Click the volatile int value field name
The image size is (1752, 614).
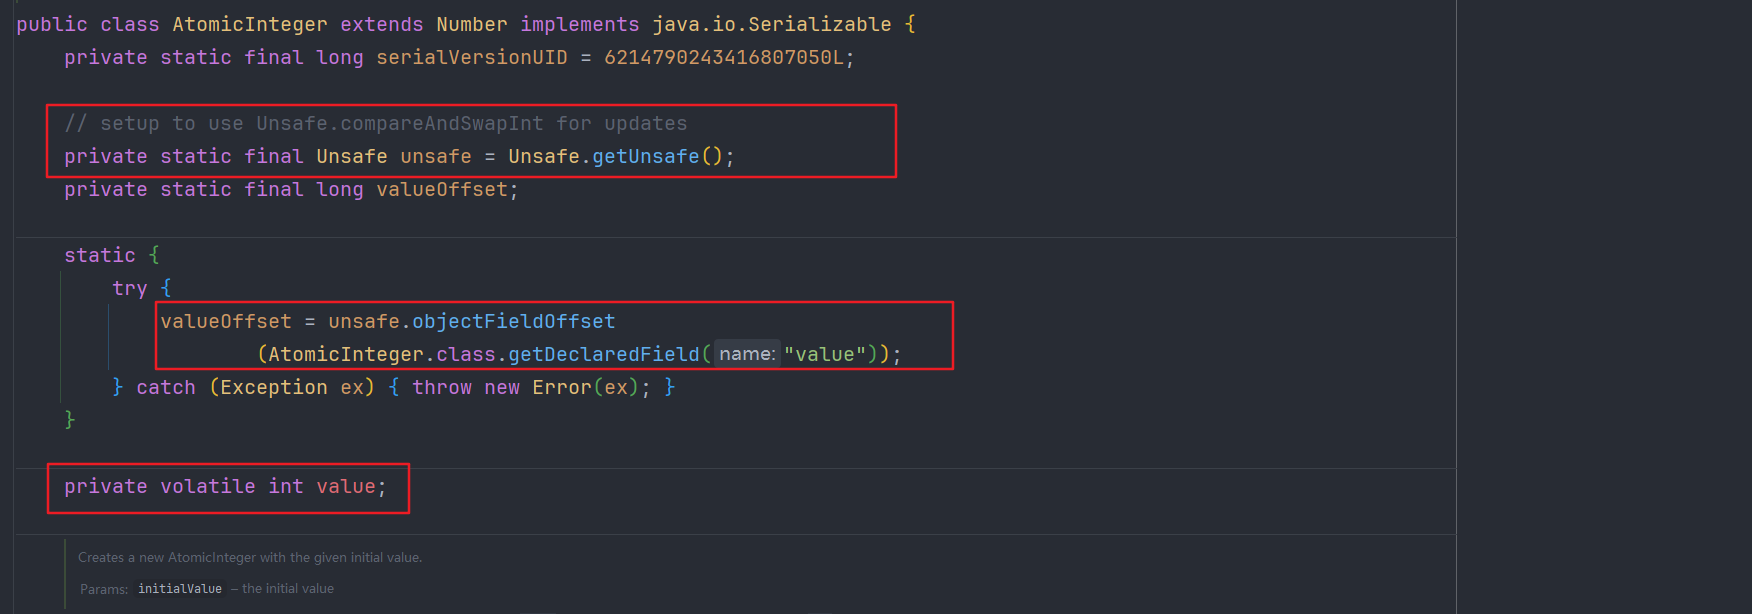click(x=345, y=486)
